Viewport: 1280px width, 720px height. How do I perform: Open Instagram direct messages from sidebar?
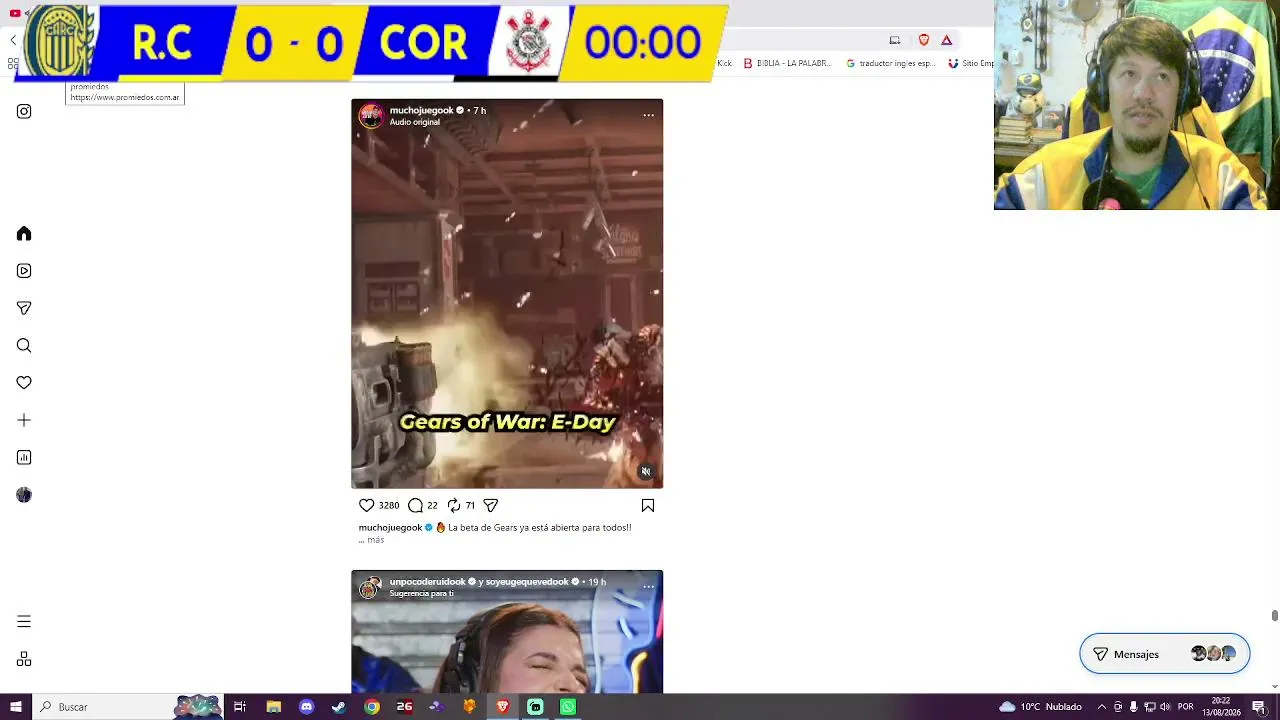pyautogui.click(x=24, y=308)
